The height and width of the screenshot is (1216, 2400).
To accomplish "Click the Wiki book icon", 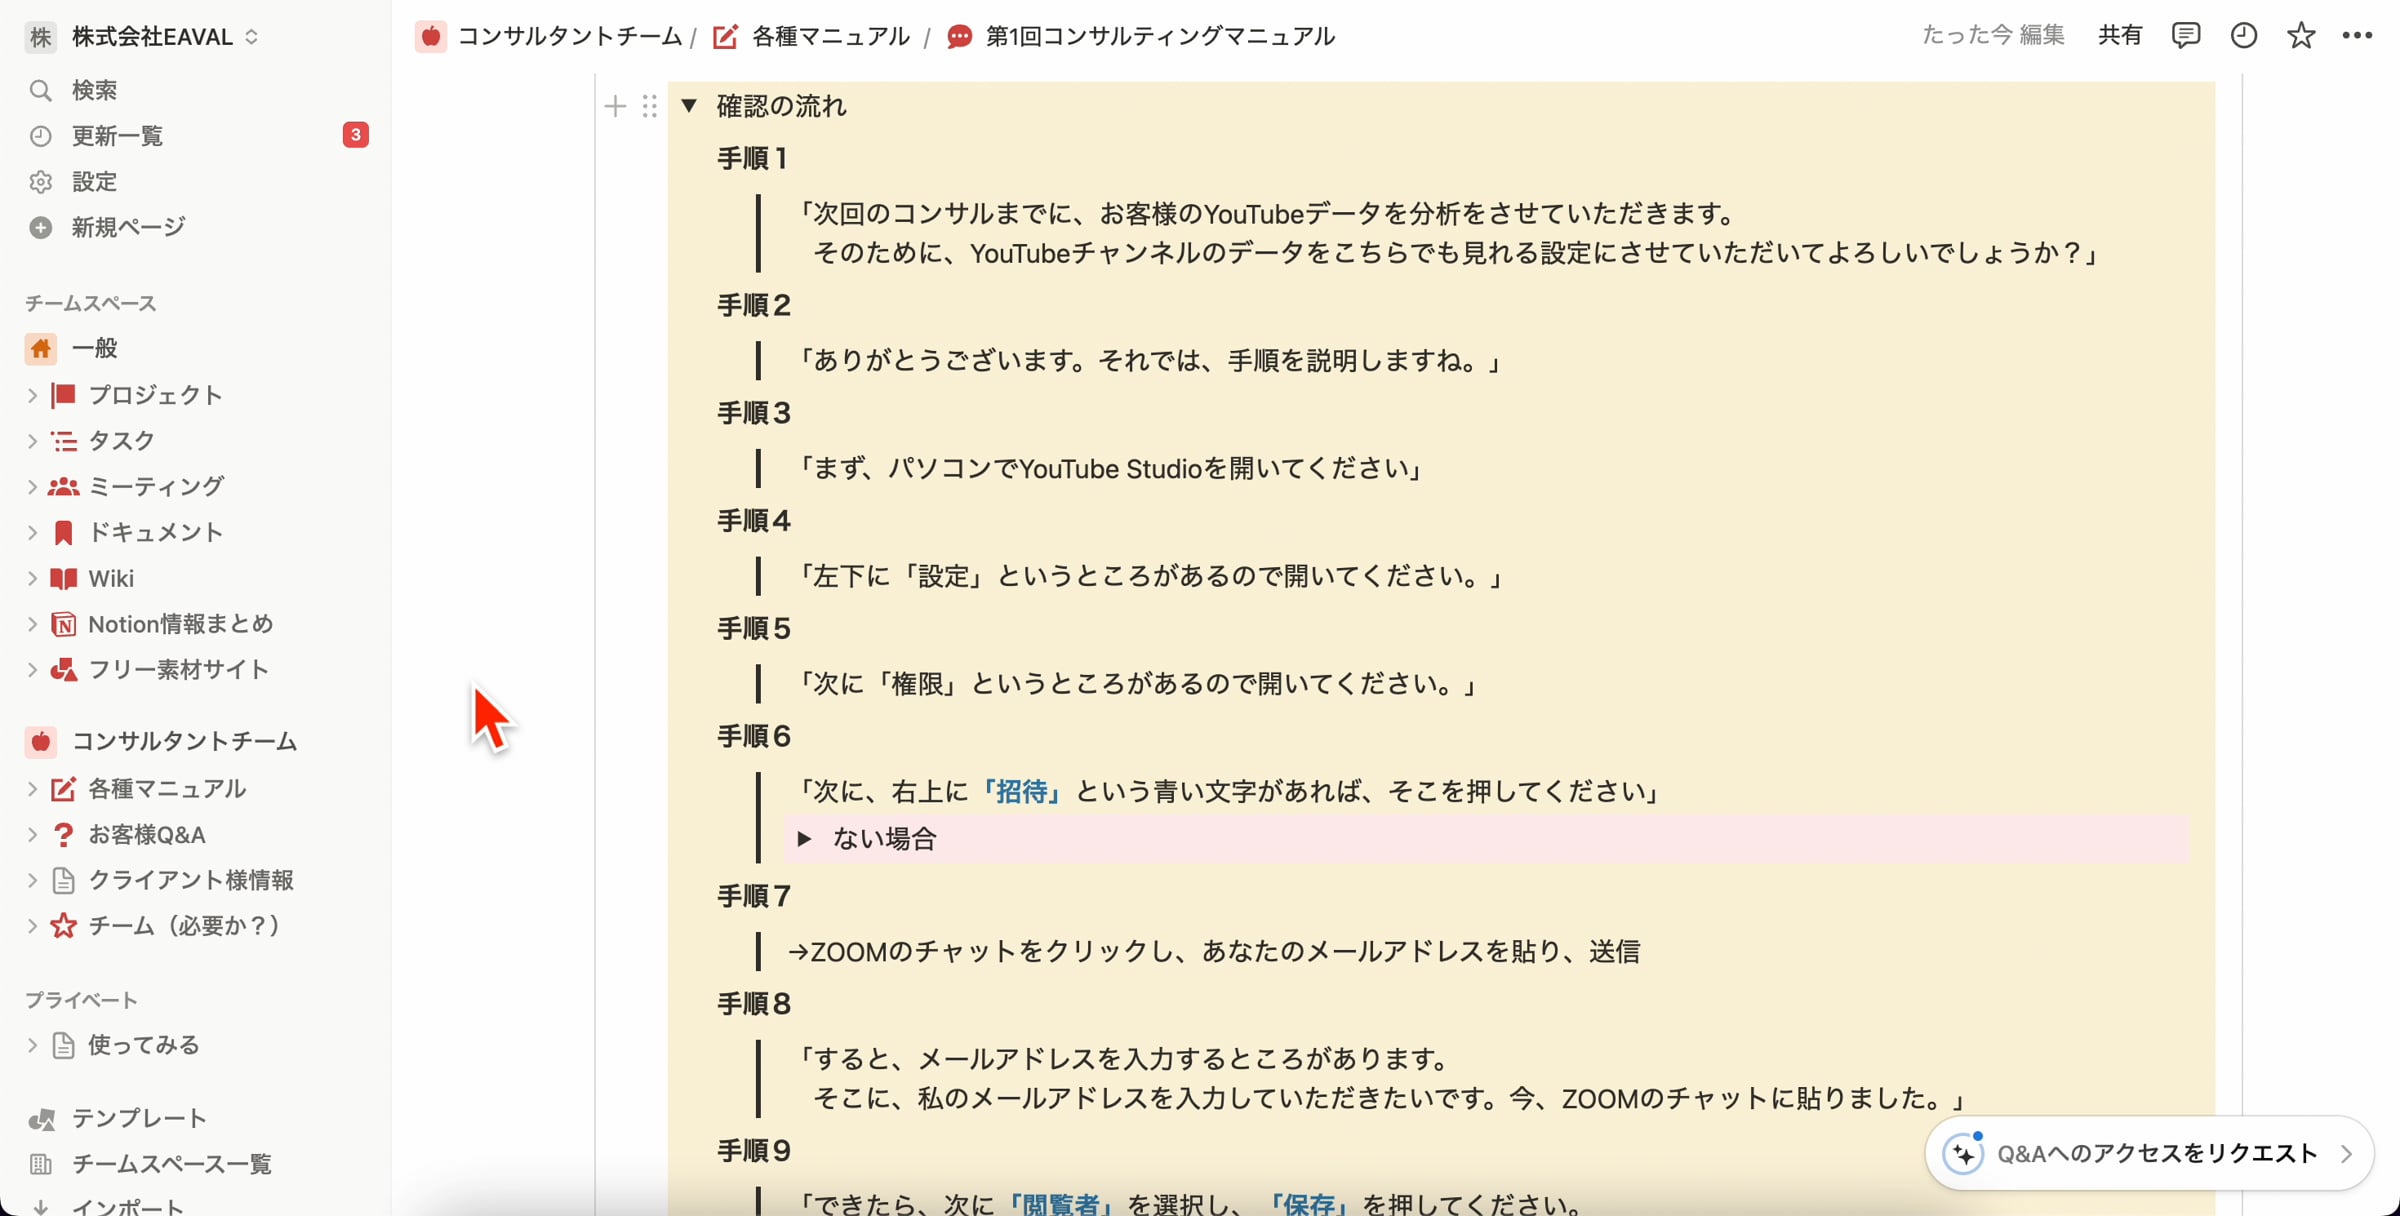I will click(63, 578).
